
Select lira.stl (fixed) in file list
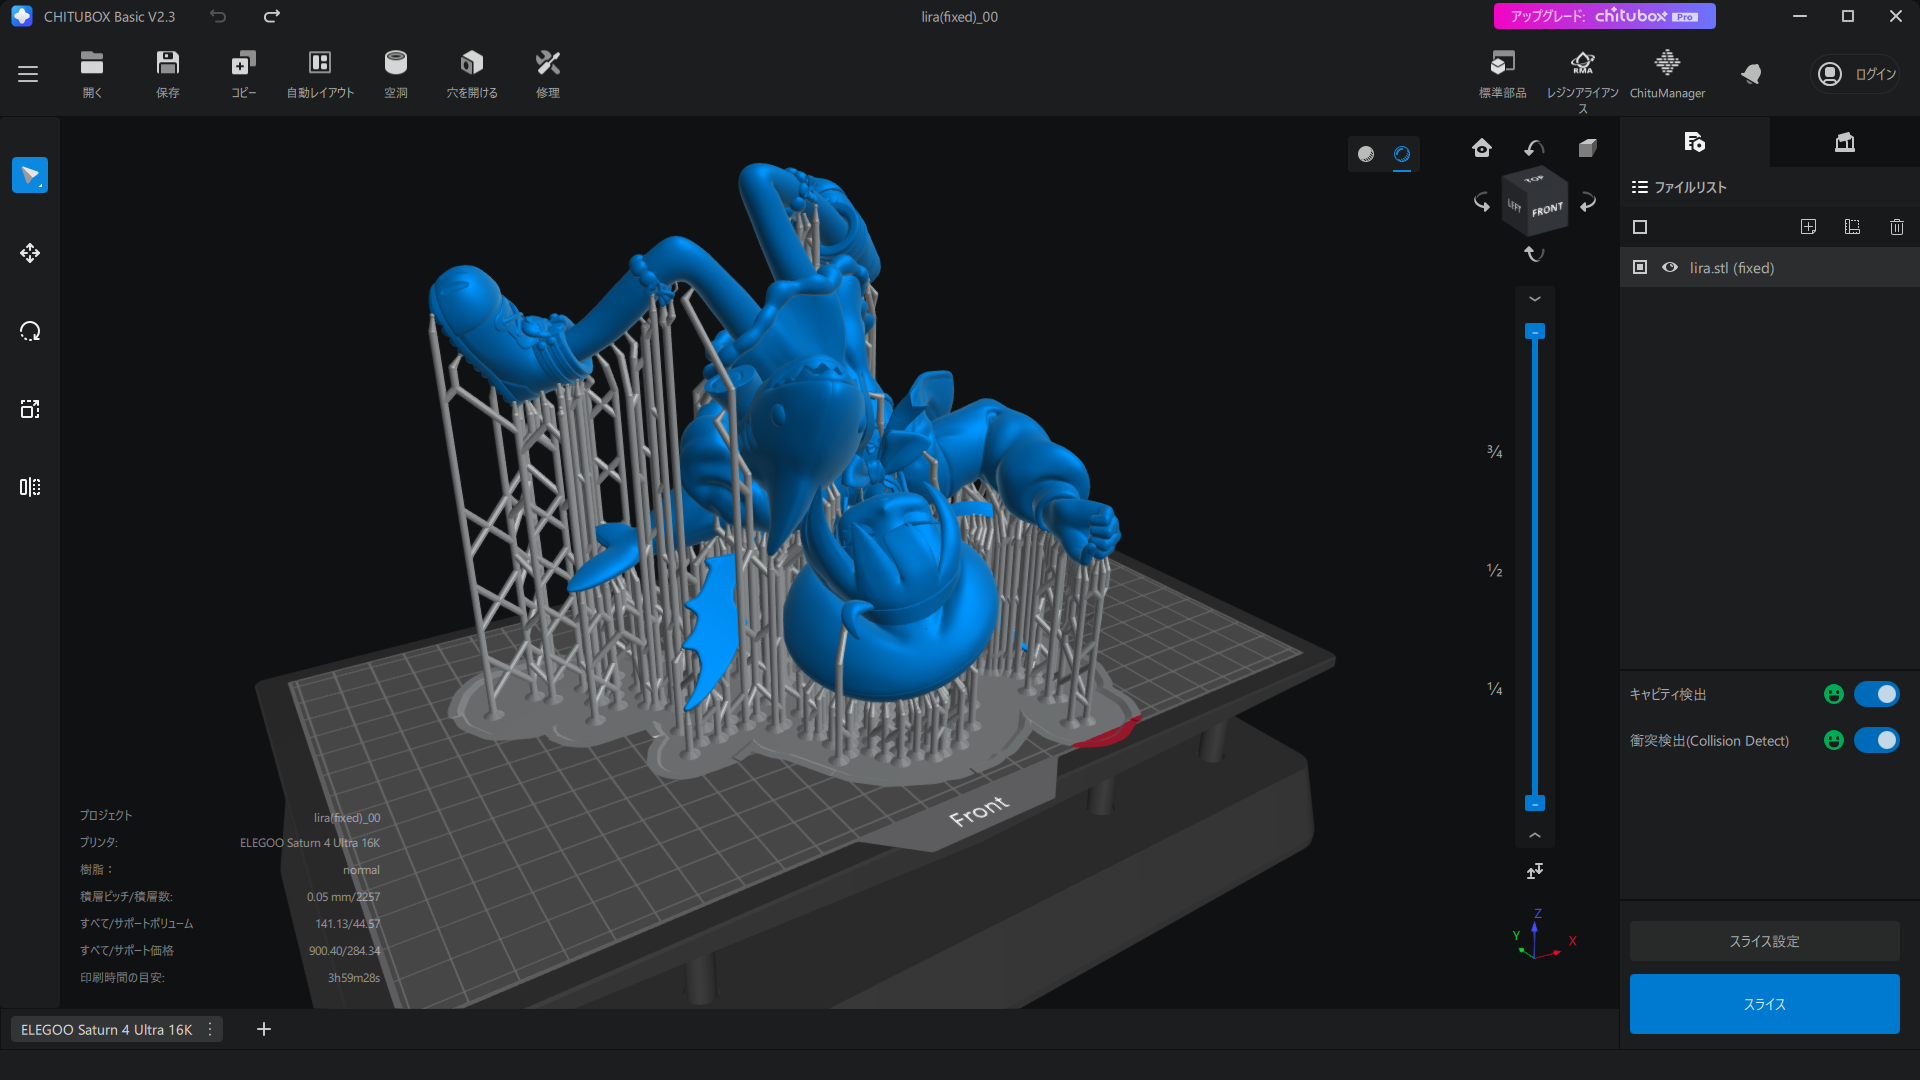1770,267
